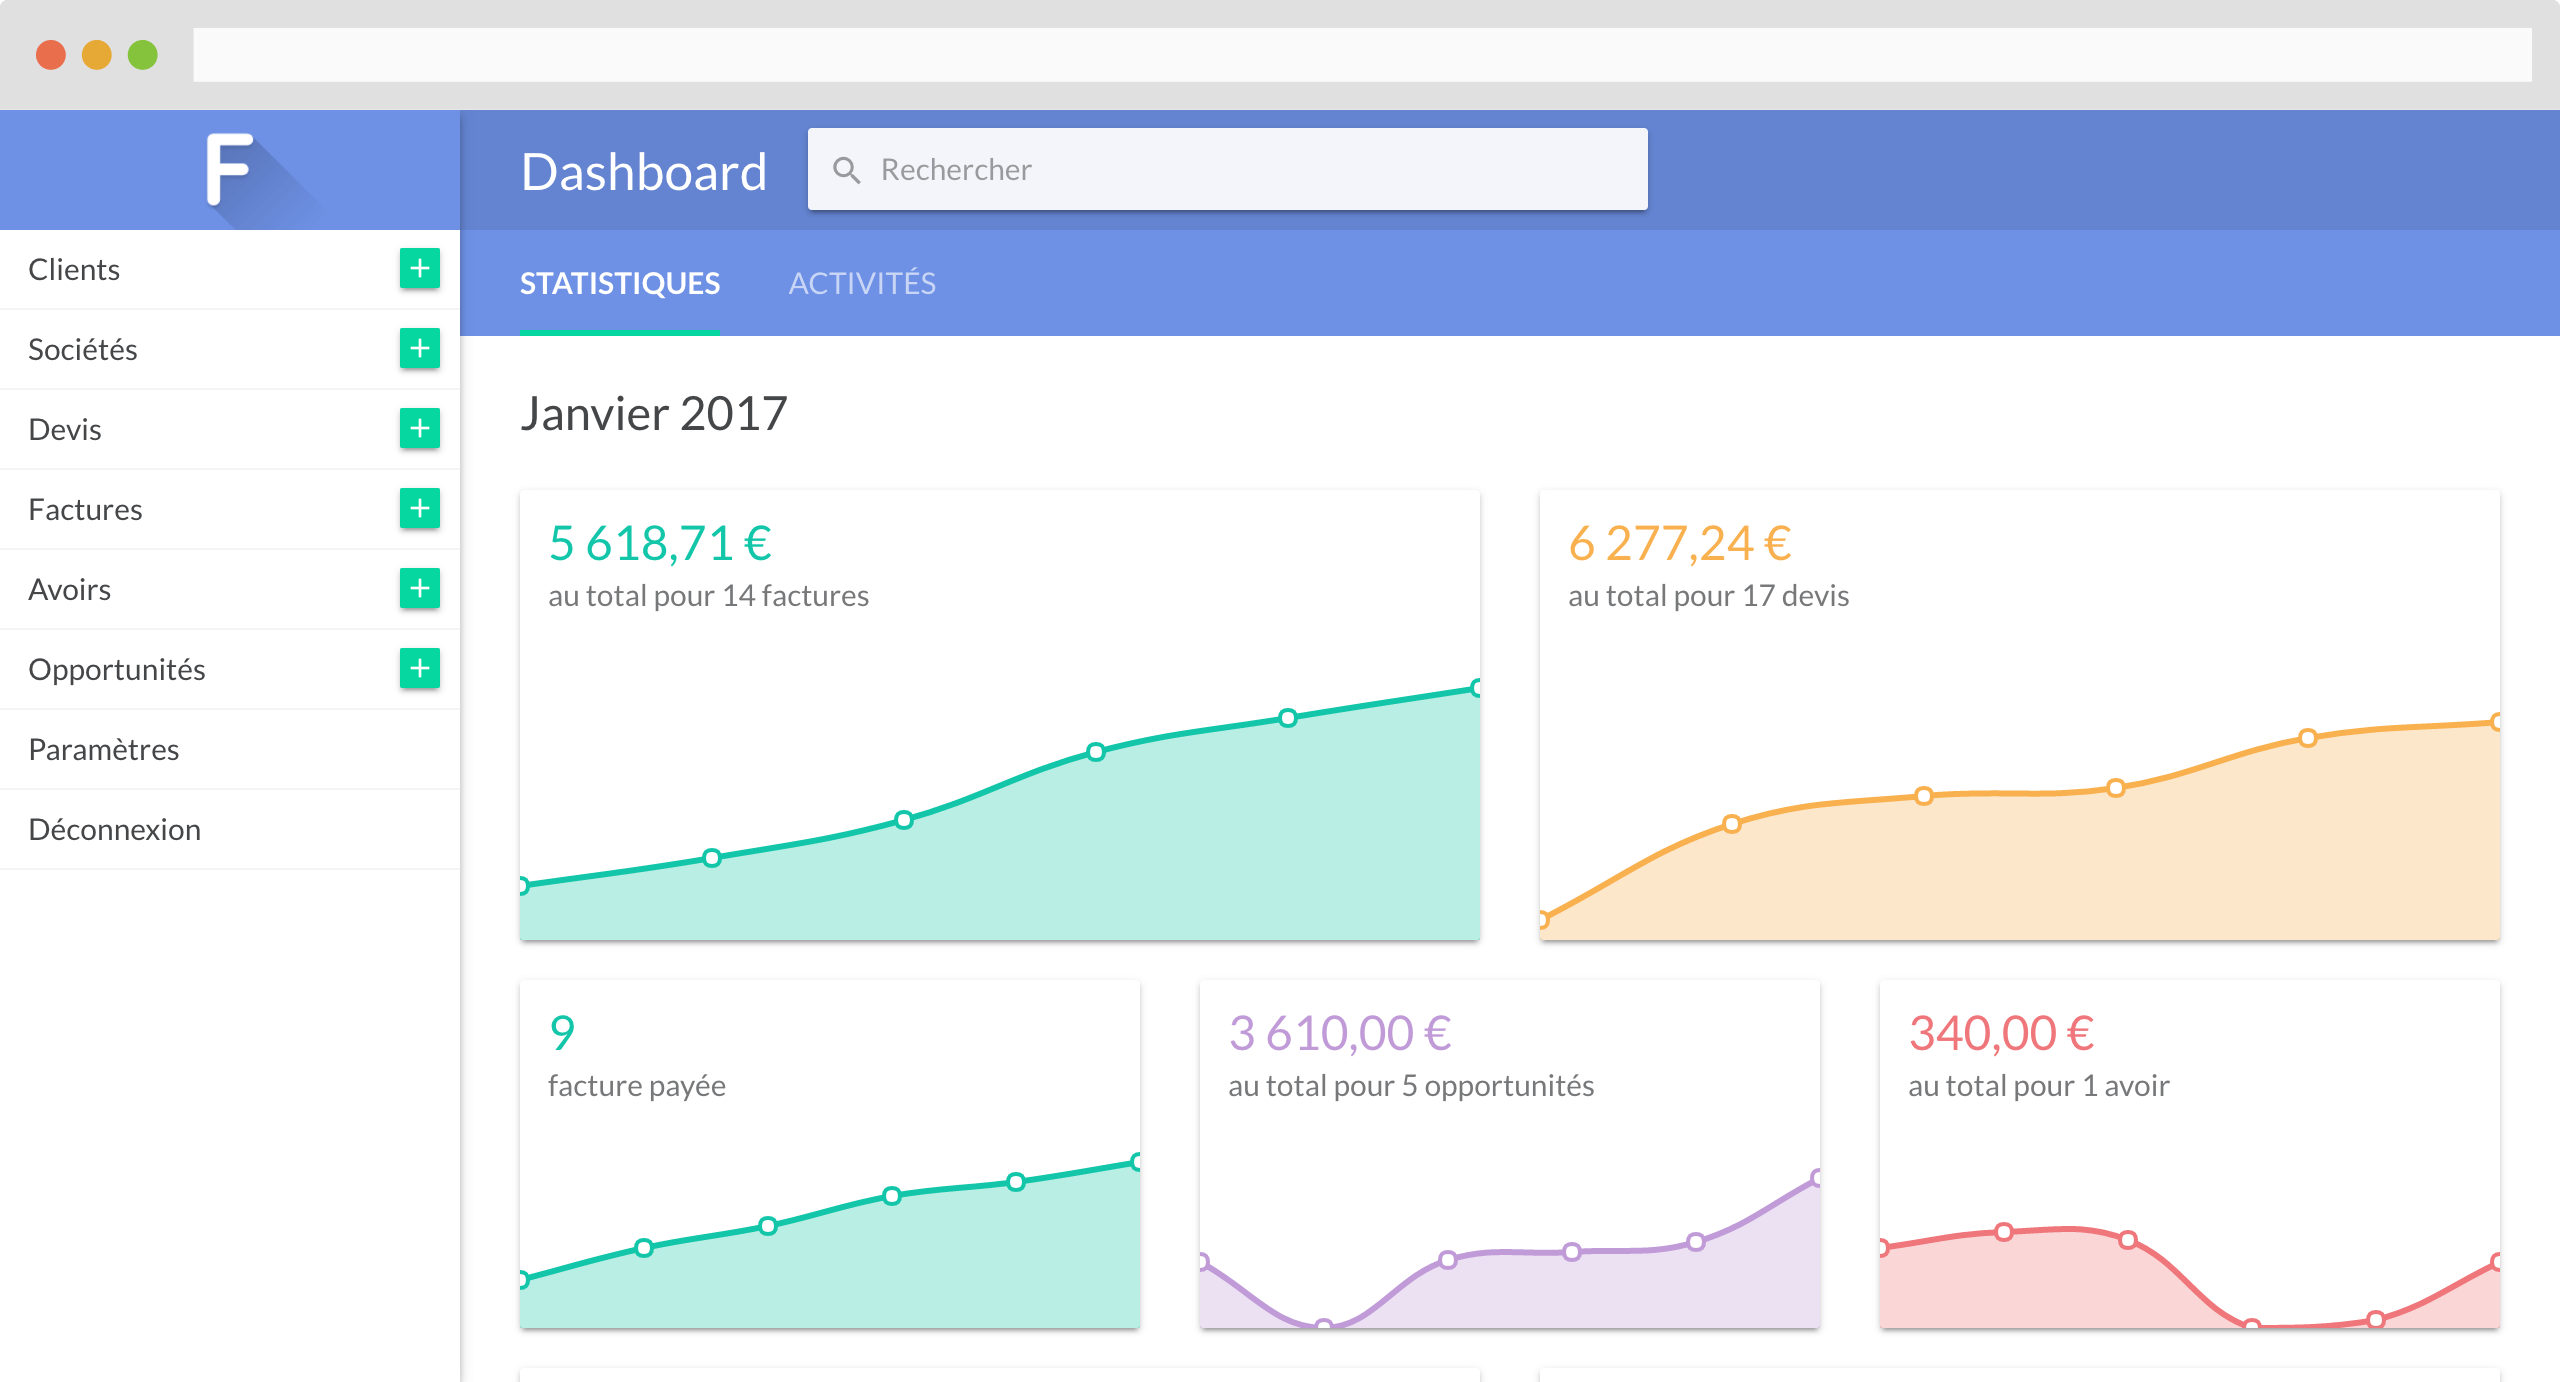Go to the Factures list

pos(230,509)
